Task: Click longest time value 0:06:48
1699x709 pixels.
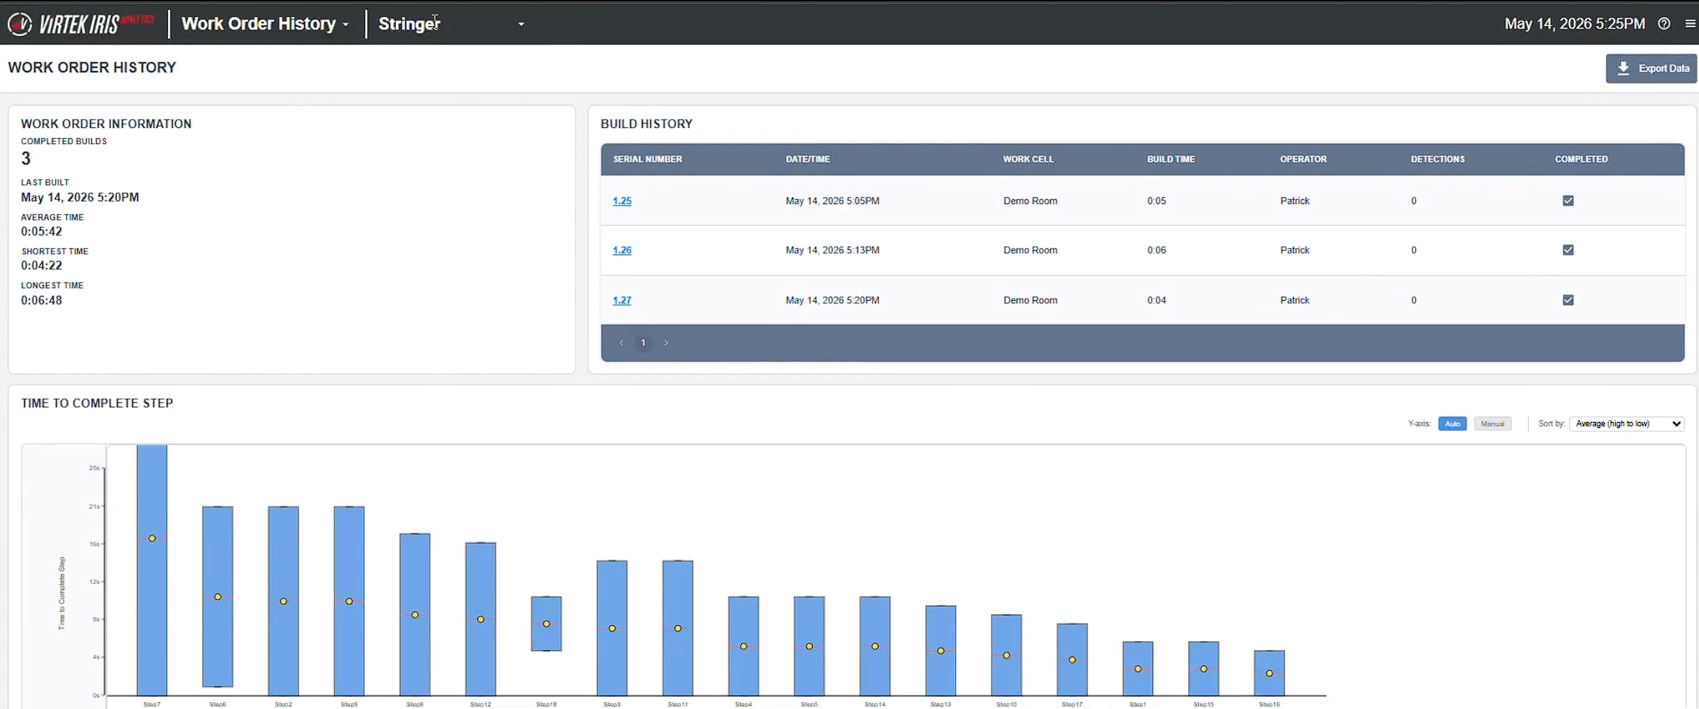Action: point(42,300)
